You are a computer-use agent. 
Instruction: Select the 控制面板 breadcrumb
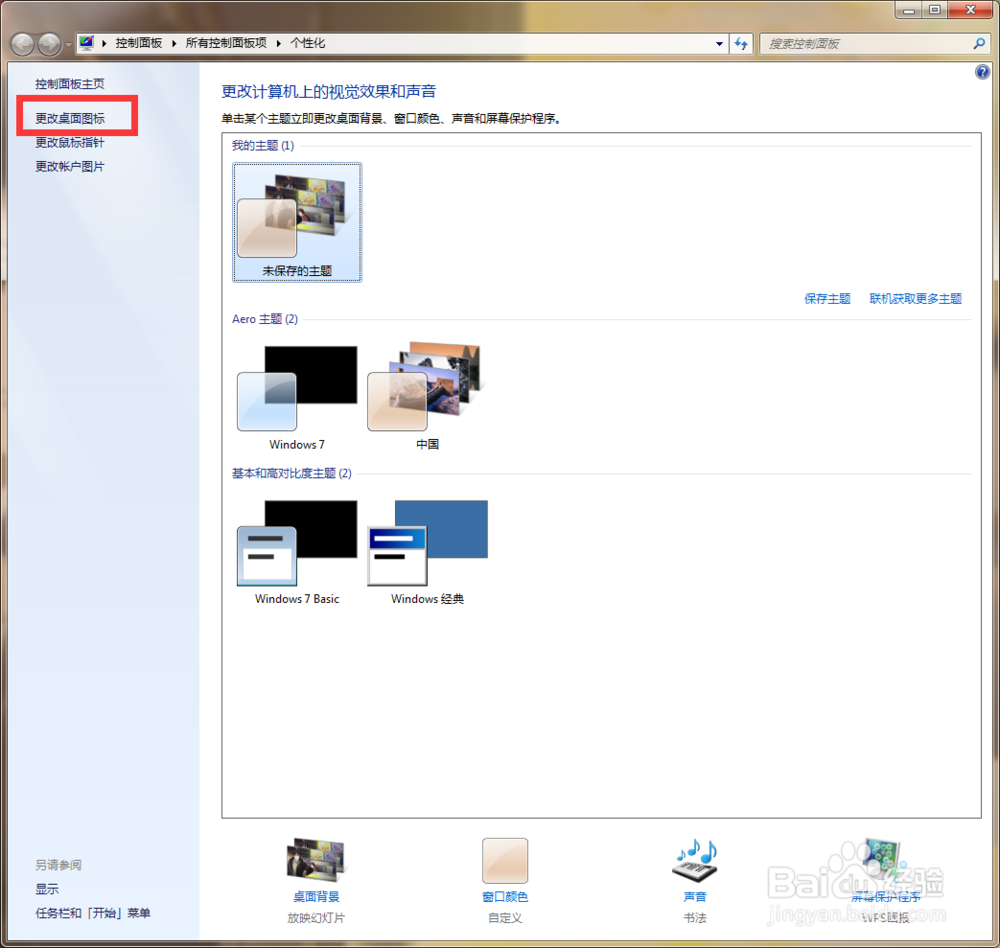tap(138, 43)
